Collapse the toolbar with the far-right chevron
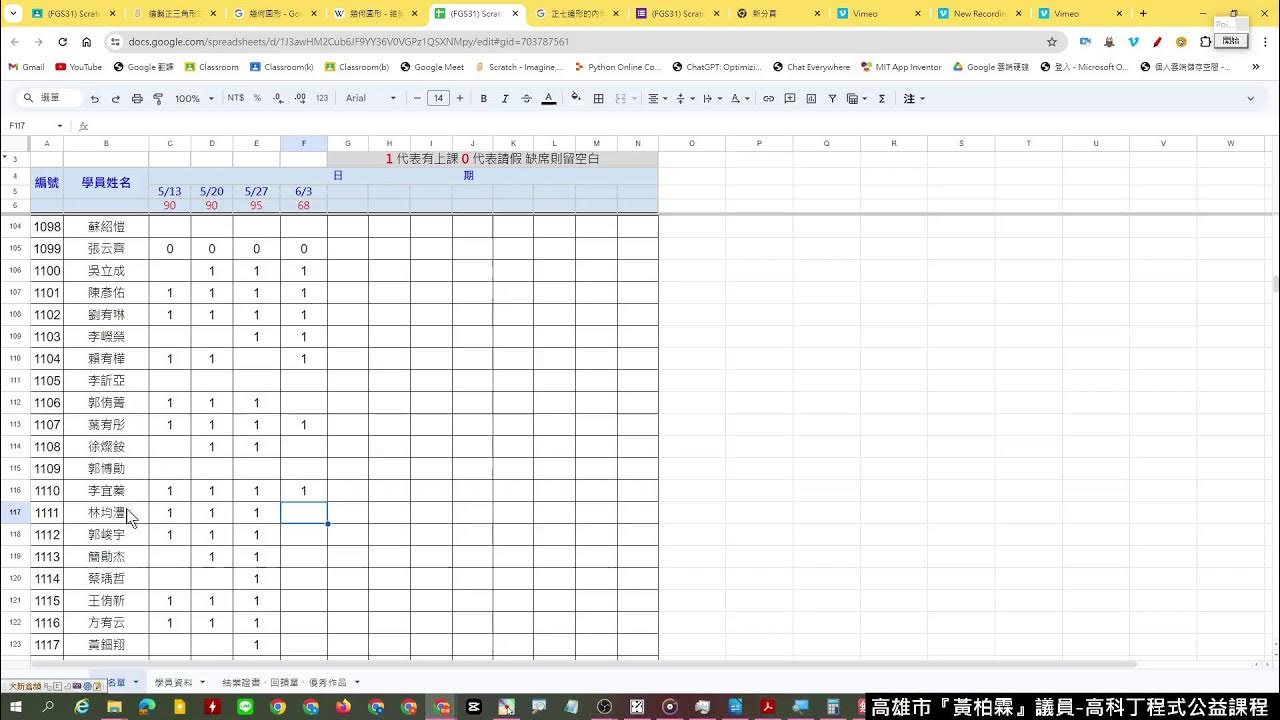 (1250, 98)
